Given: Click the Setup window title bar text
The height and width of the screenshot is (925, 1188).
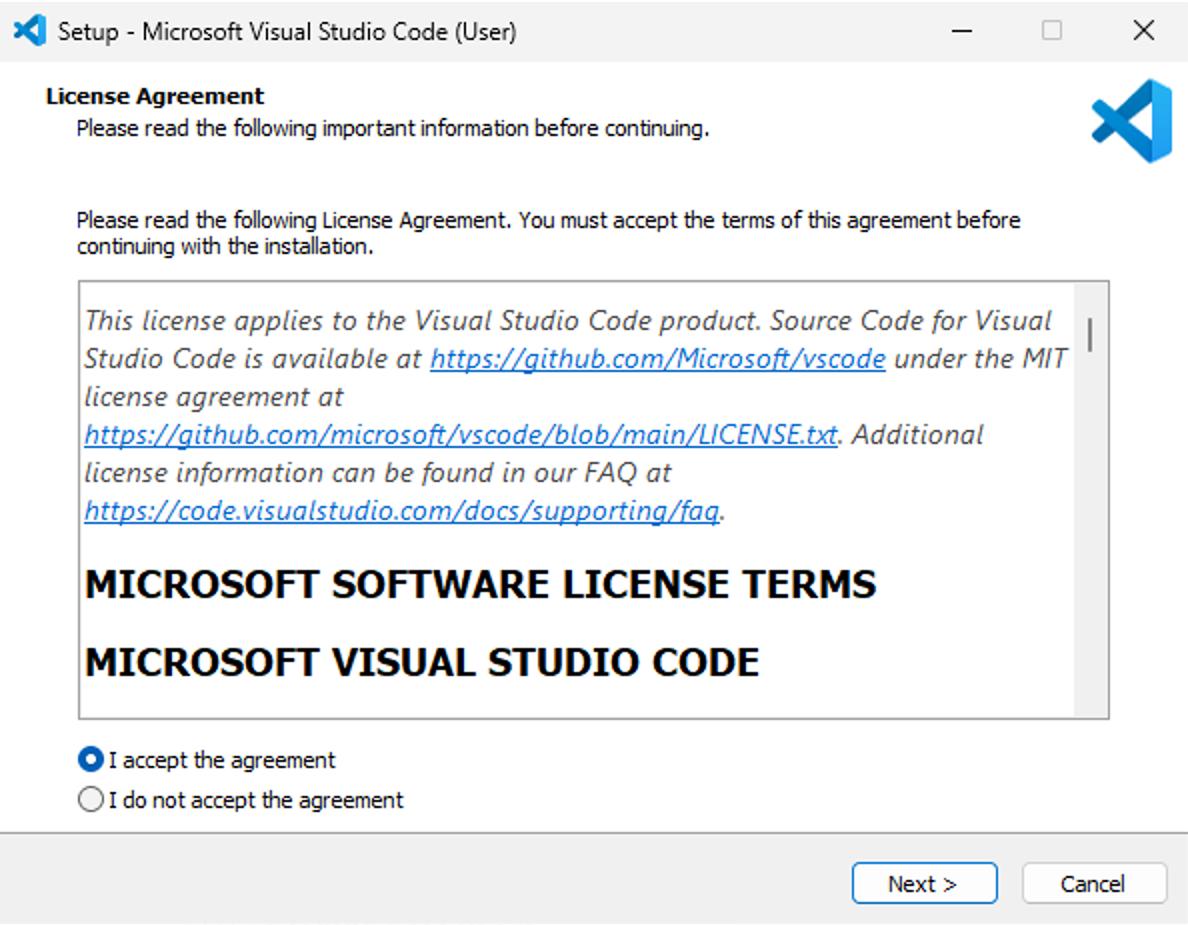Looking at the screenshot, I should (x=287, y=31).
